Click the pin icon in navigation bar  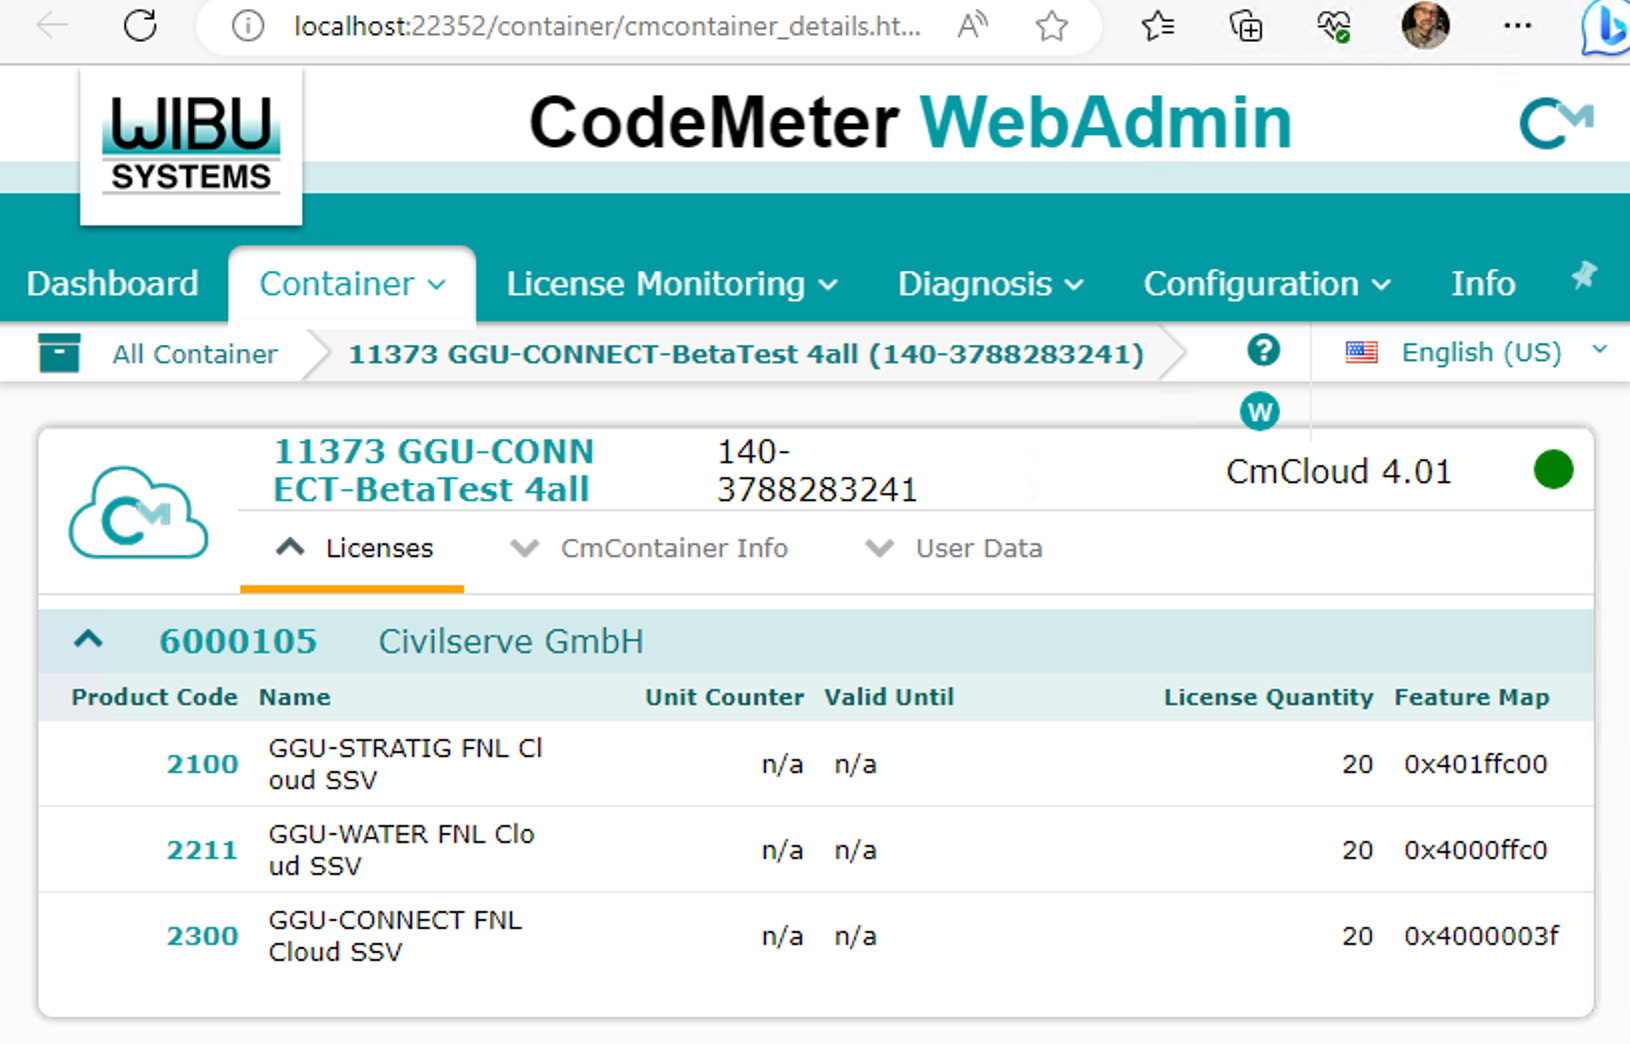(x=1583, y=276)
